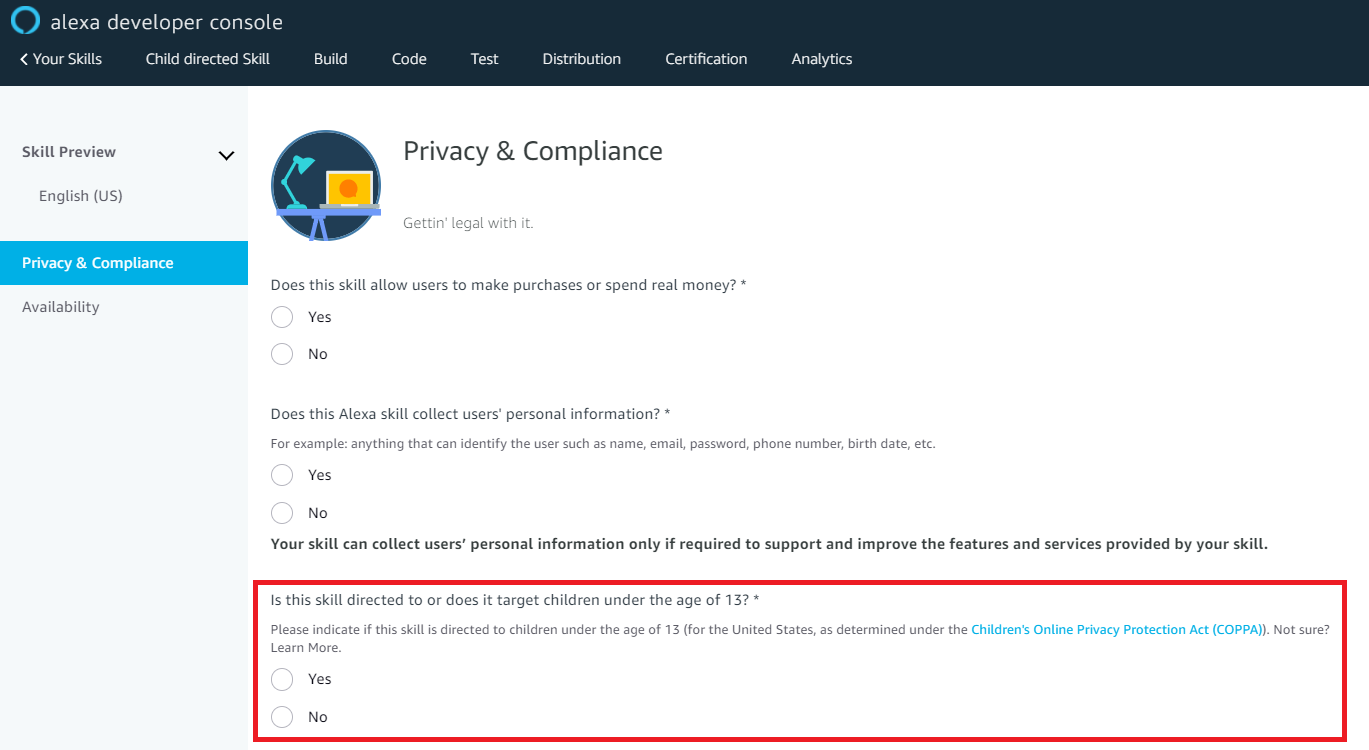Navigate back using the Your Skills arrow
This screenshot has width=1369, height=750.
(60, 58)
